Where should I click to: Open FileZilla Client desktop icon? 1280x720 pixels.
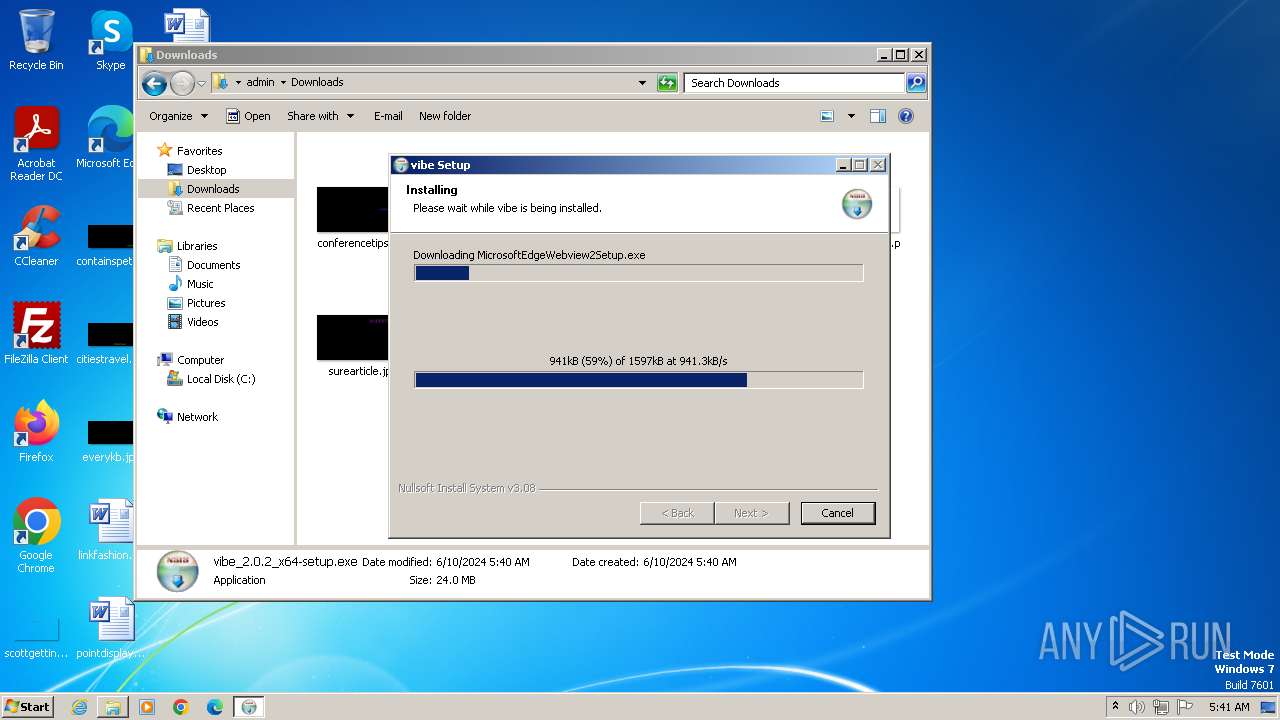(x=36, y=334)
